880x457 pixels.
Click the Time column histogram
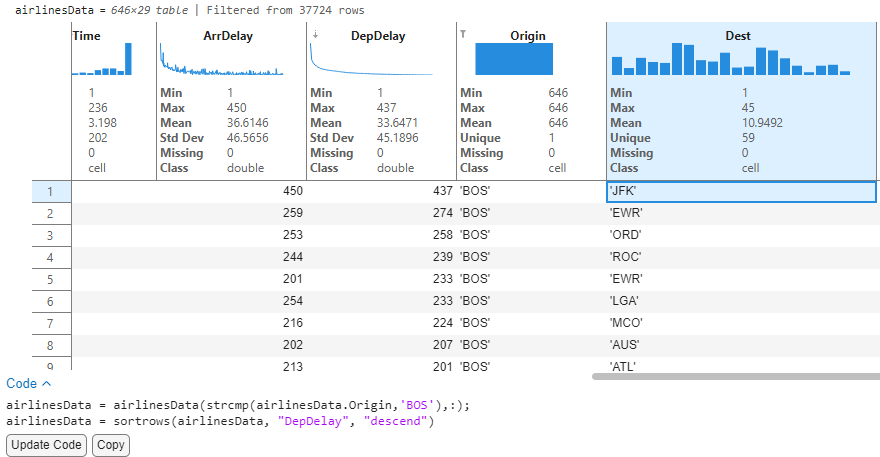click(102, 60)
